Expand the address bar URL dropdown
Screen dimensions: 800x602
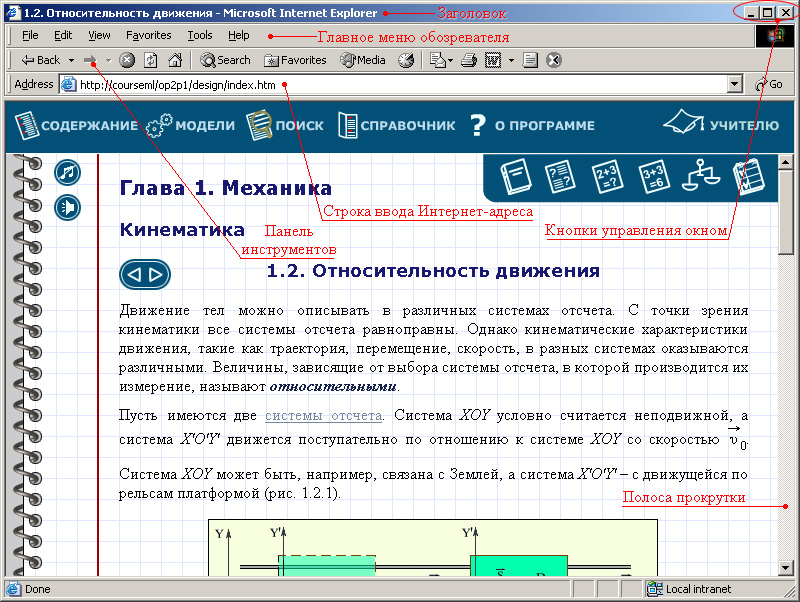click(735, 85)
